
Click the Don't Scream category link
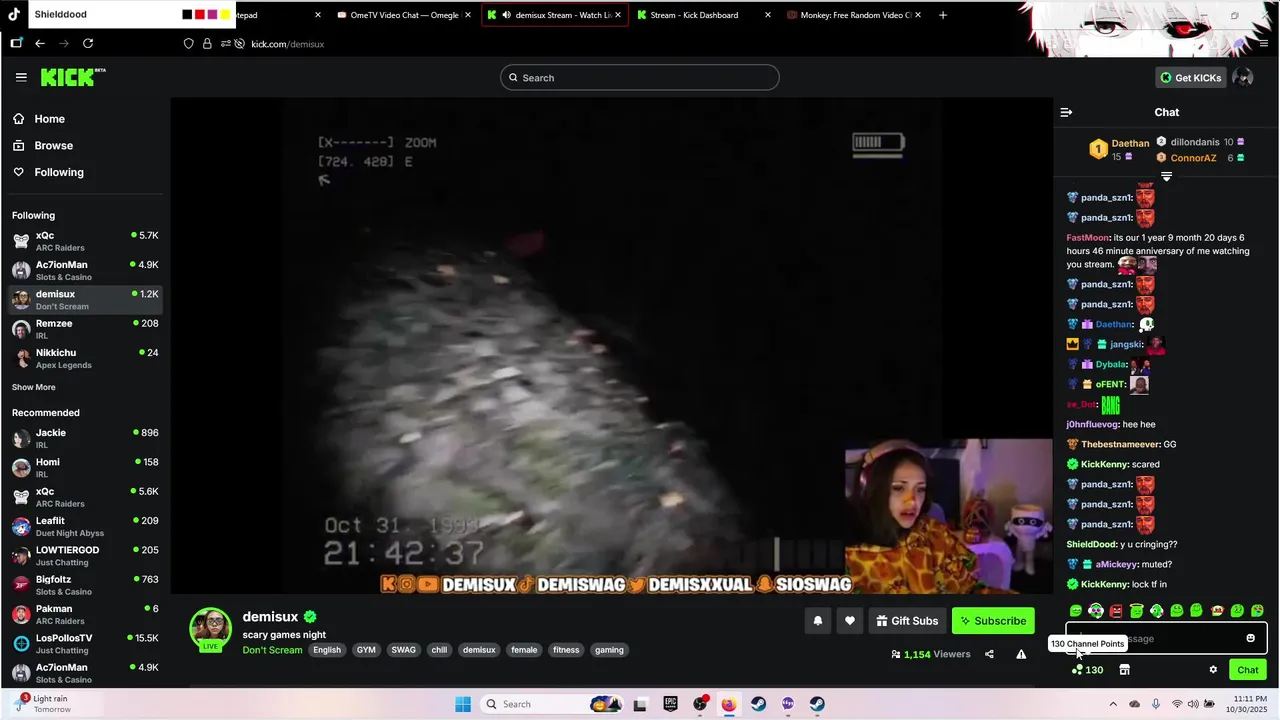[x=272, y=650]
